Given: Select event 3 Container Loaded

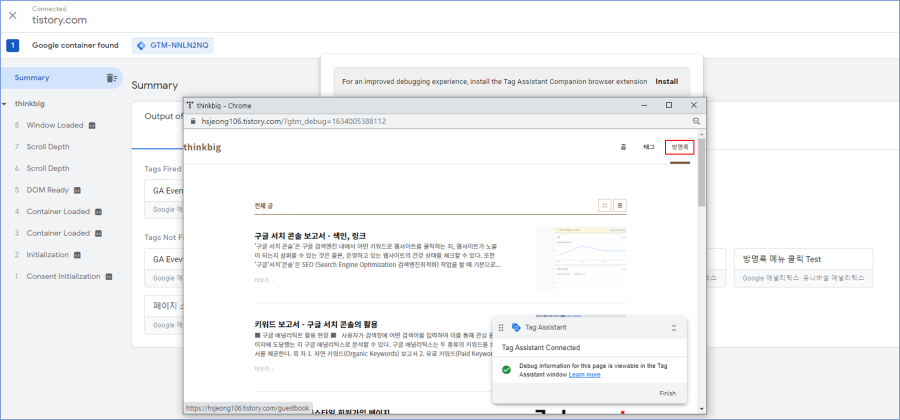Looking at the screenshot, I should point(58,233).
